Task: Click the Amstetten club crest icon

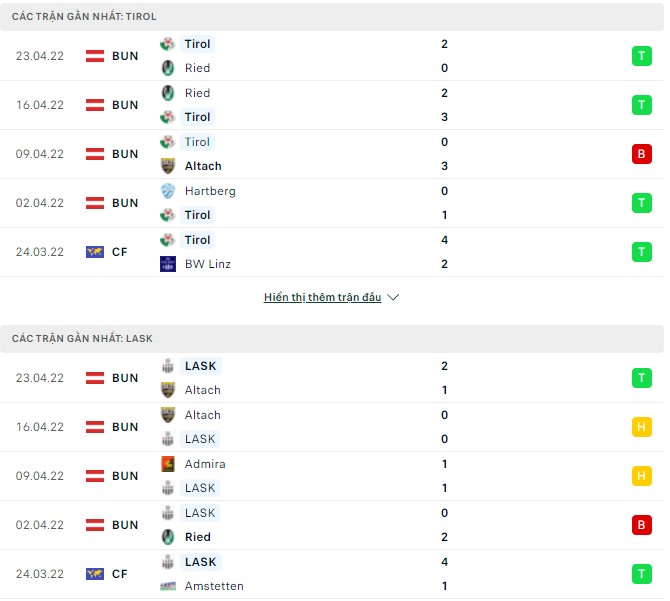Action: (x=167, y=586)
